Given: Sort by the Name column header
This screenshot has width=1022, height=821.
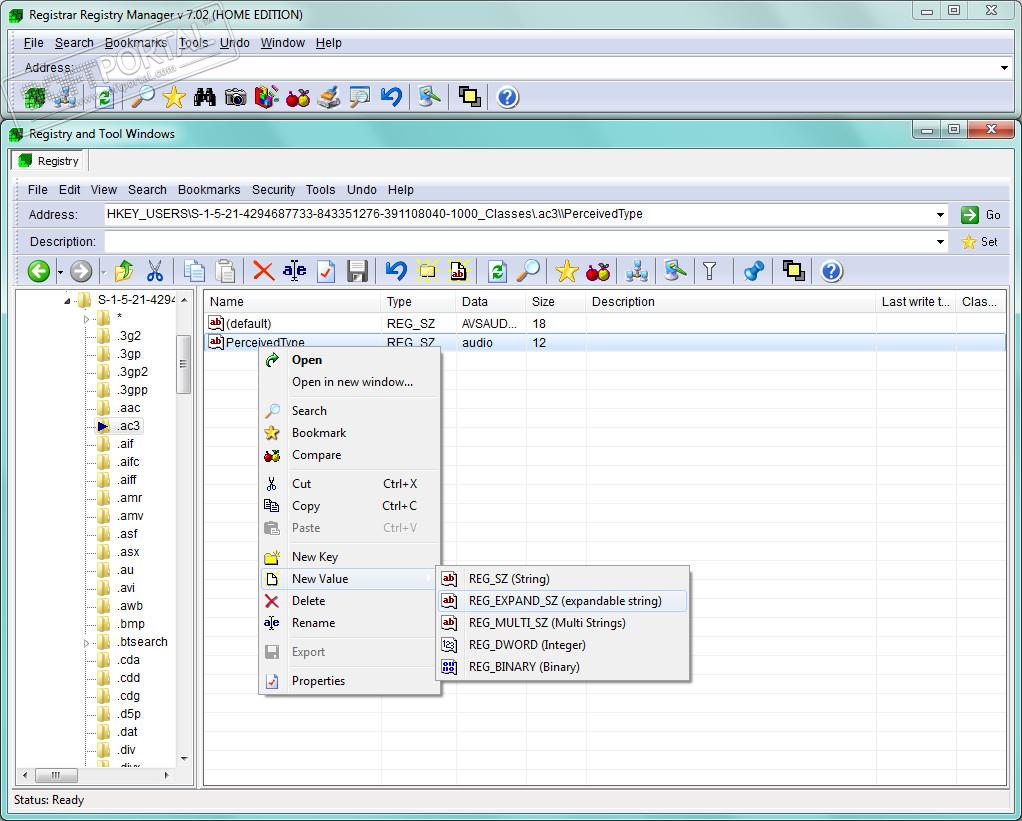Looking at the screenshot, I should pyautogui.click(x=292, y=302).
